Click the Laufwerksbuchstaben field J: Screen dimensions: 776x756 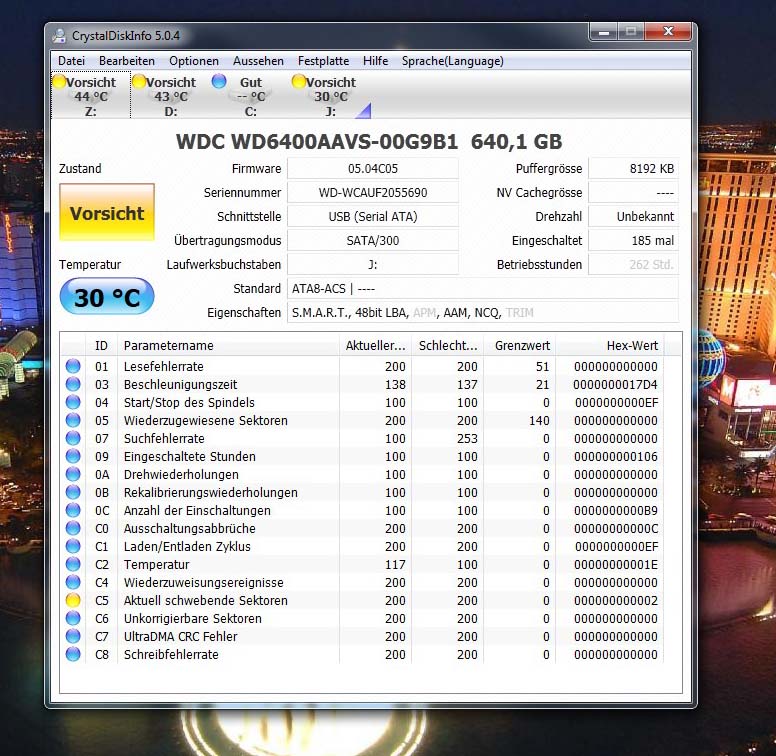pyautogui.click(x=373, y=265)
